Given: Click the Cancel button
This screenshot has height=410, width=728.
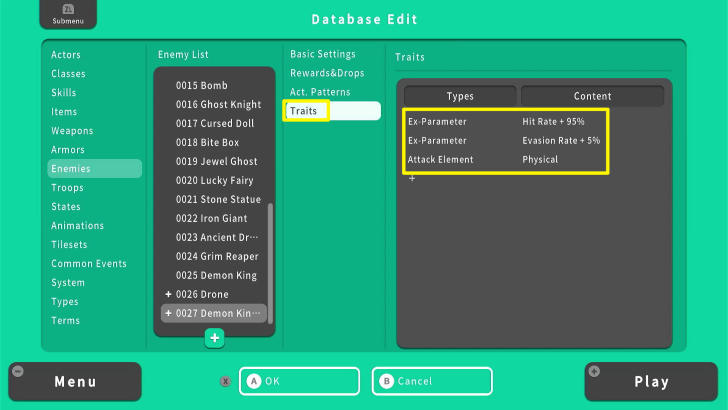Looking at the screenshot, I should click(432, 381).
